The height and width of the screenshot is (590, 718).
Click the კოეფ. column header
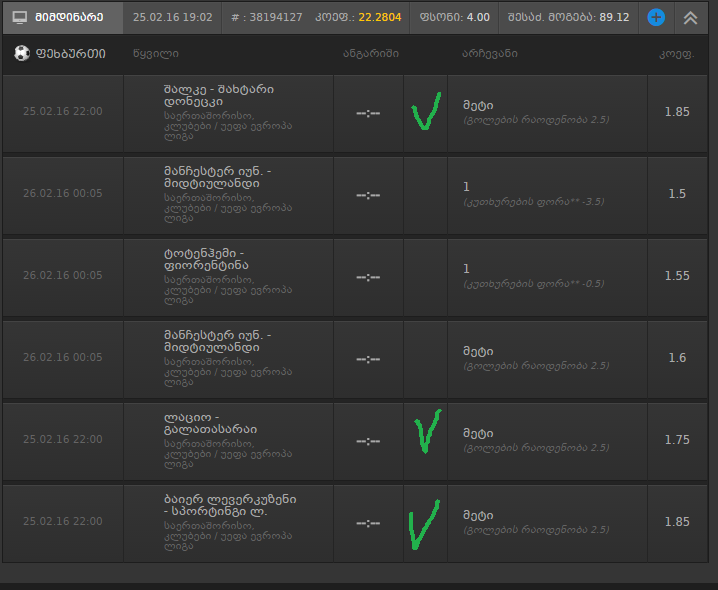tap(677, 54)
